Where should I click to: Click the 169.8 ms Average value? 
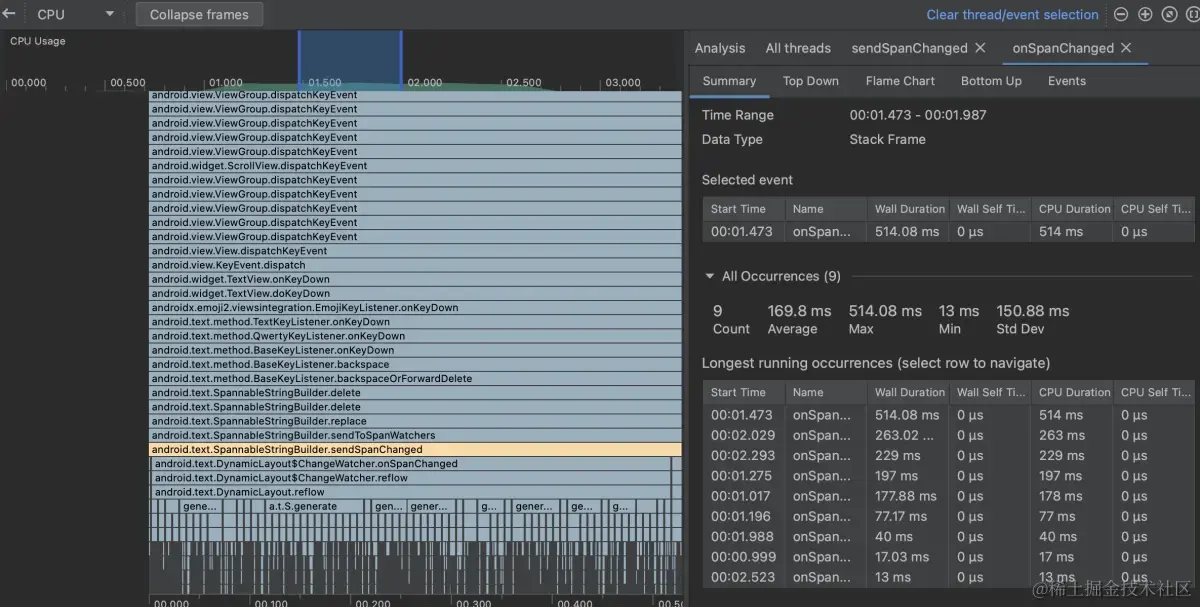(799, 311)
